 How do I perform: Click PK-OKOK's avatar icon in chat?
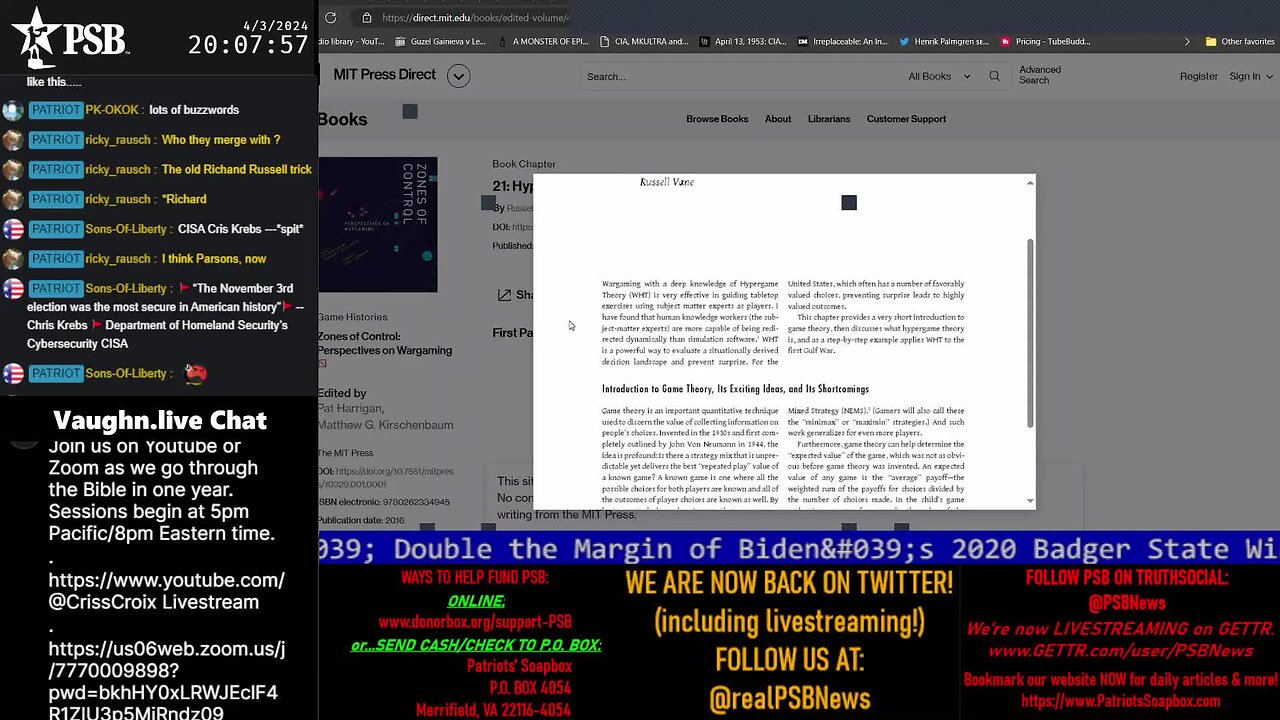(x=13, y=110)
